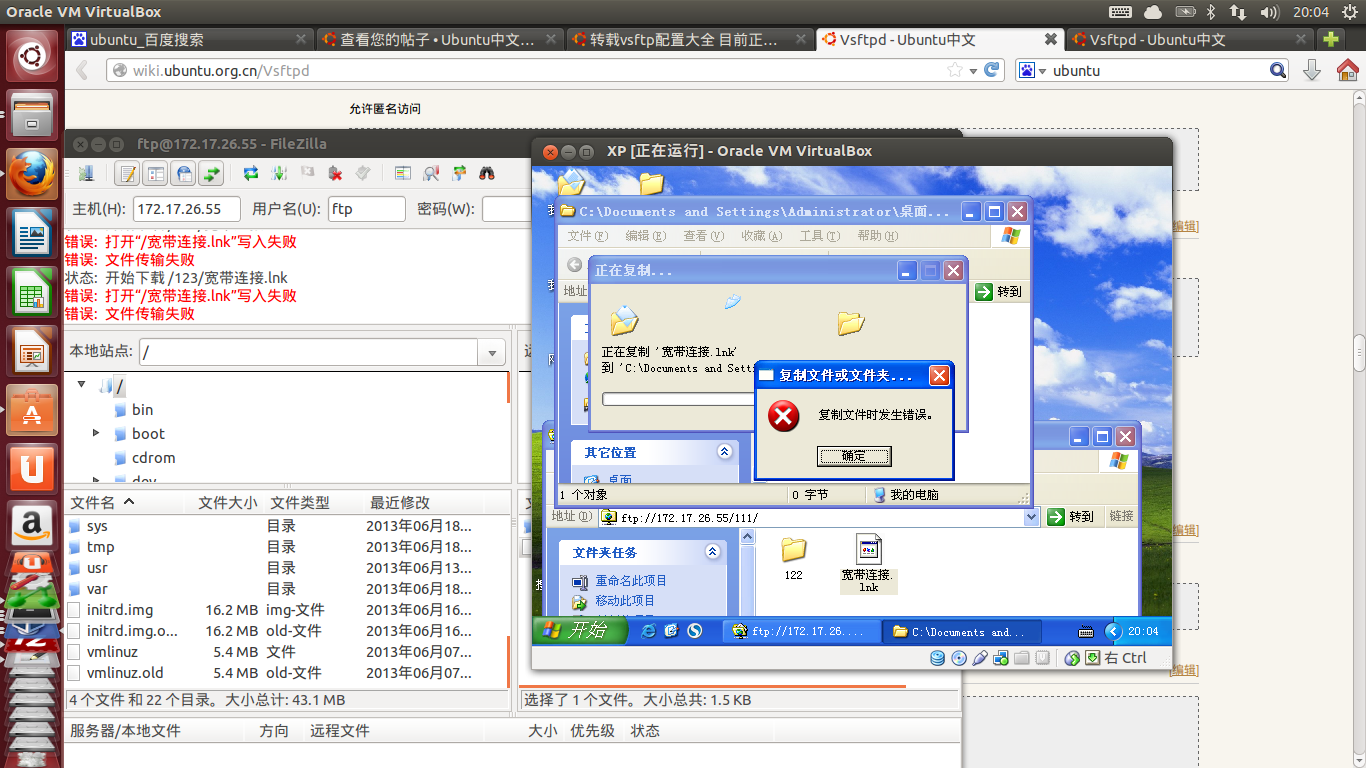Image resolution: width=1366 pixels, height=768 pixels.
Task: Click the FileZilla username field
Action: click(x=367, y=209)
